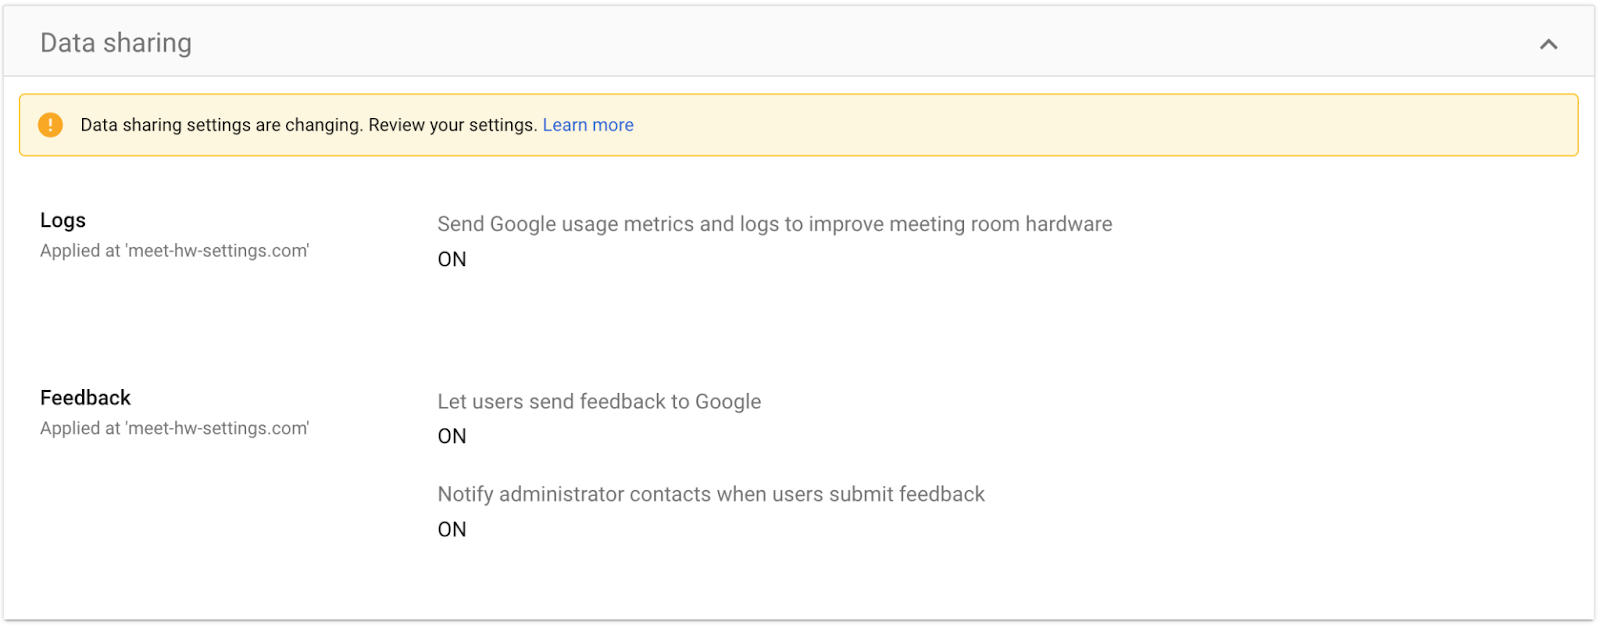Image resolution: width=1600 pixels, height=625 pixels.
Task: Click the Data sharing heading
Action: point(116,43)
